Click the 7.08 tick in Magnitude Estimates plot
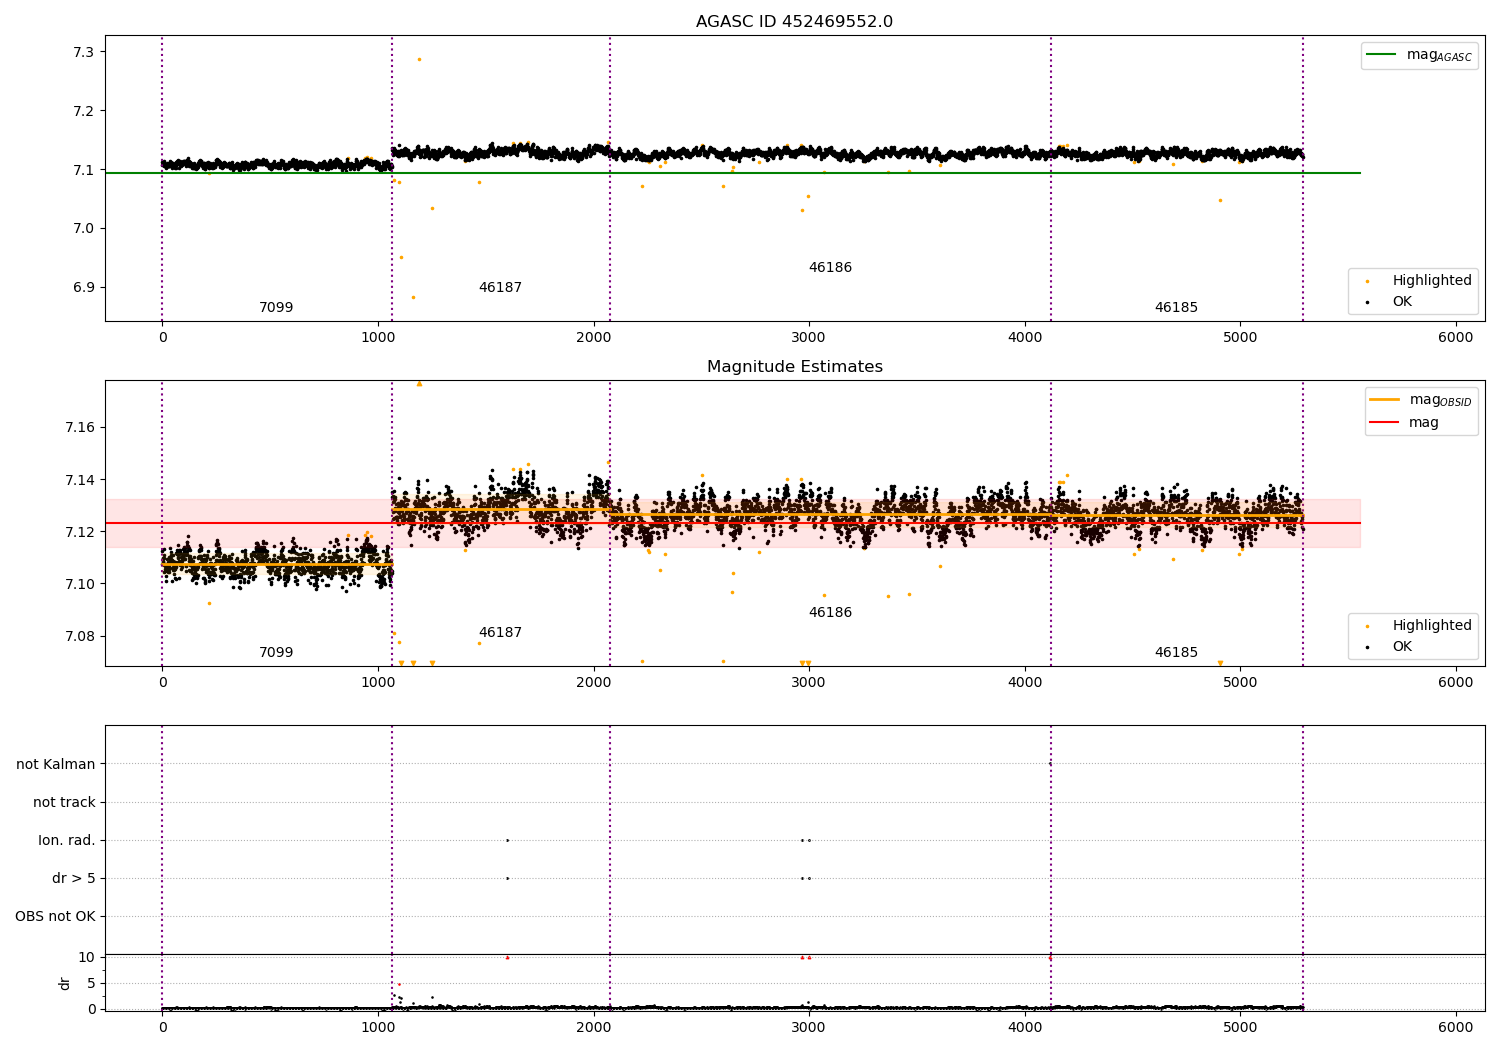 81,637
